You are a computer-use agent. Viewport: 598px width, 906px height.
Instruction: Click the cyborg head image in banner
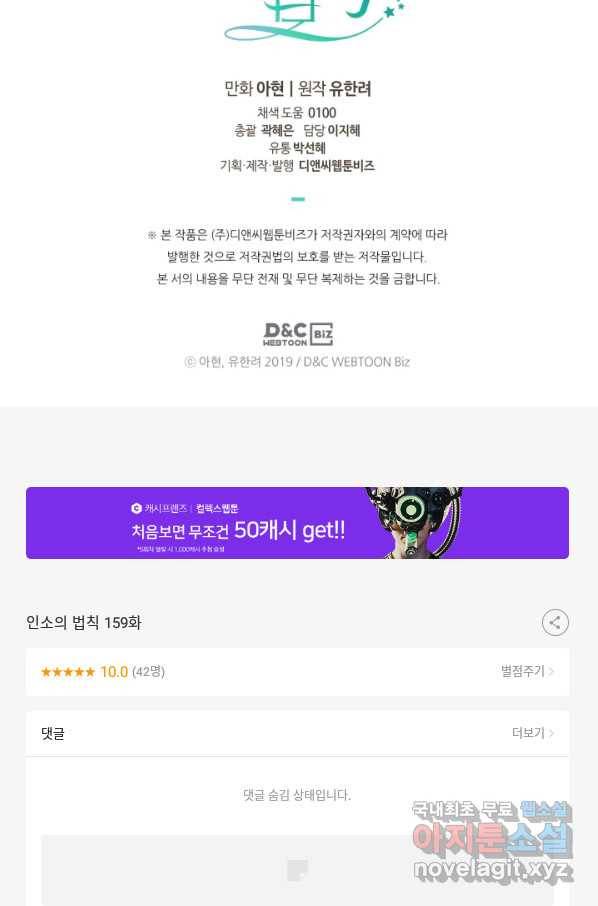tap(414, 523)
